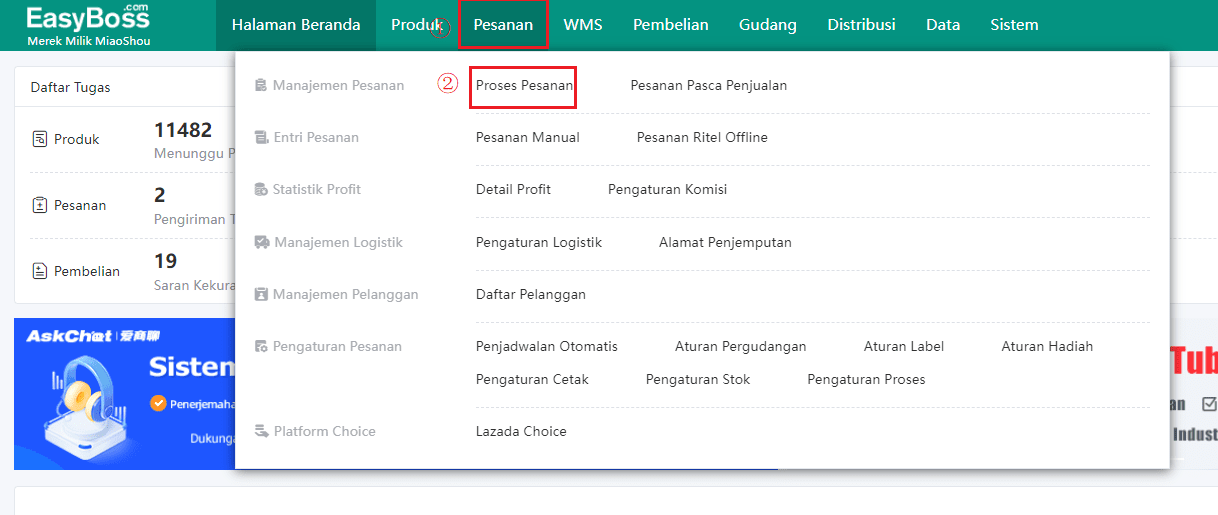The width and height of the screenshot is (1218, 515).
Task: Click the AskChat banner image
Action: [124, 394]
